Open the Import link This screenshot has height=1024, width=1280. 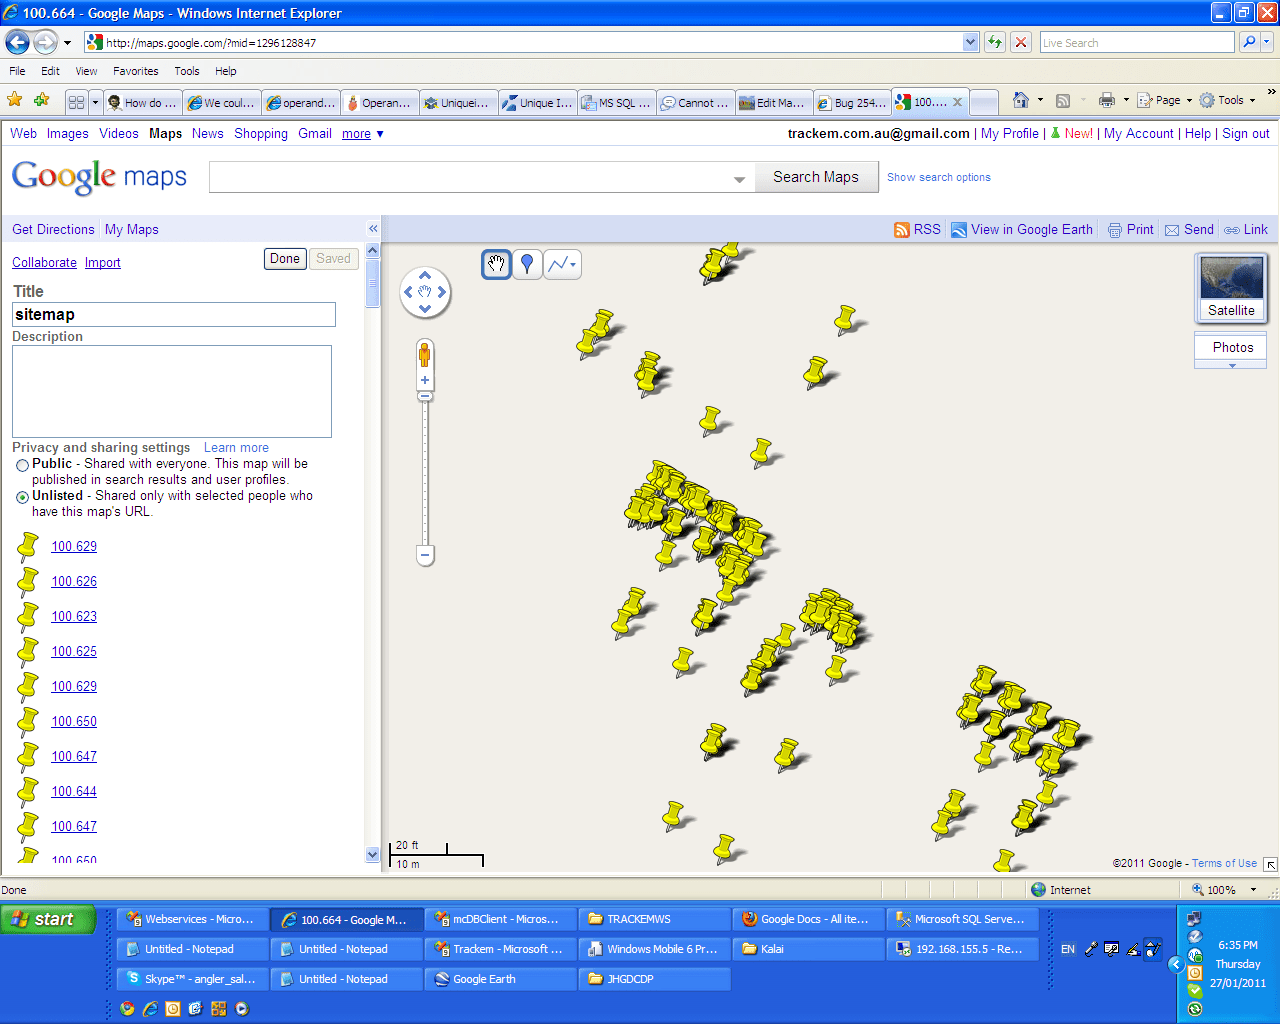click(x=102, y=262)
